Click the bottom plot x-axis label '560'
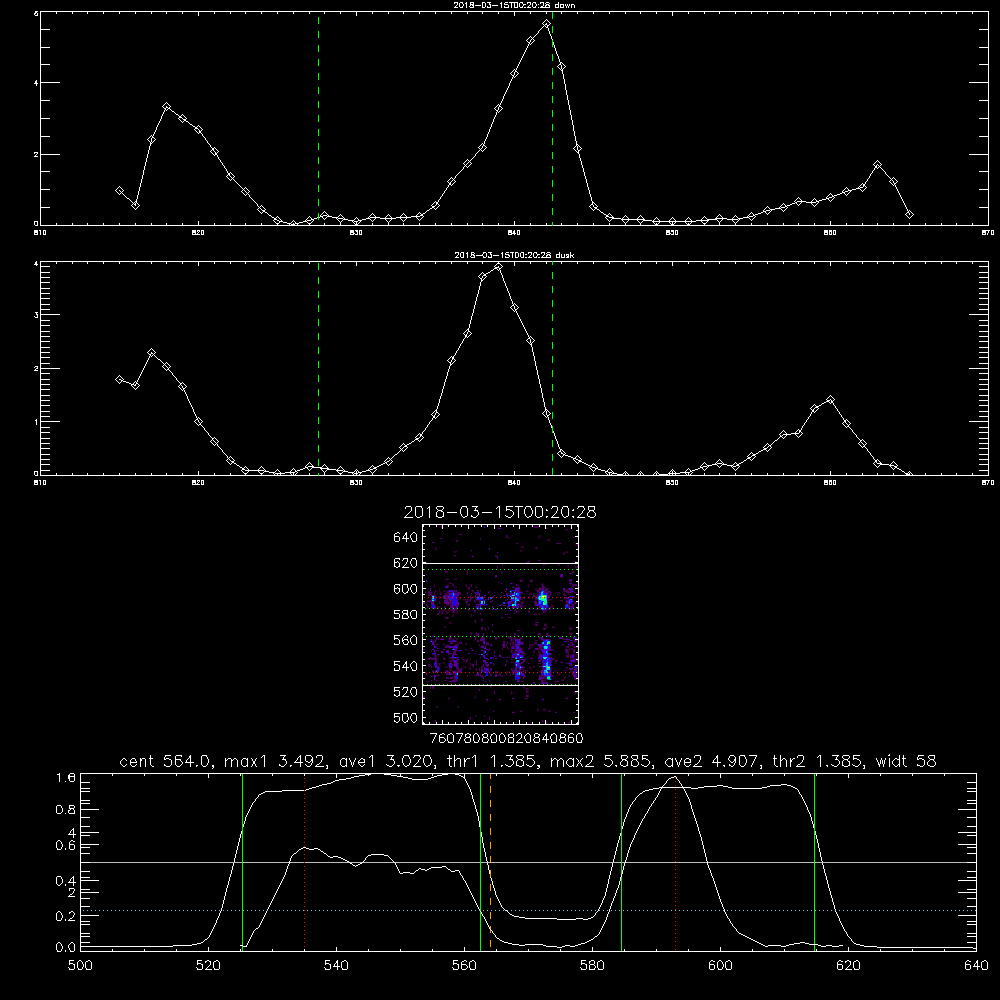Viewport: 1000px width, 1000px height. [464, 966]
